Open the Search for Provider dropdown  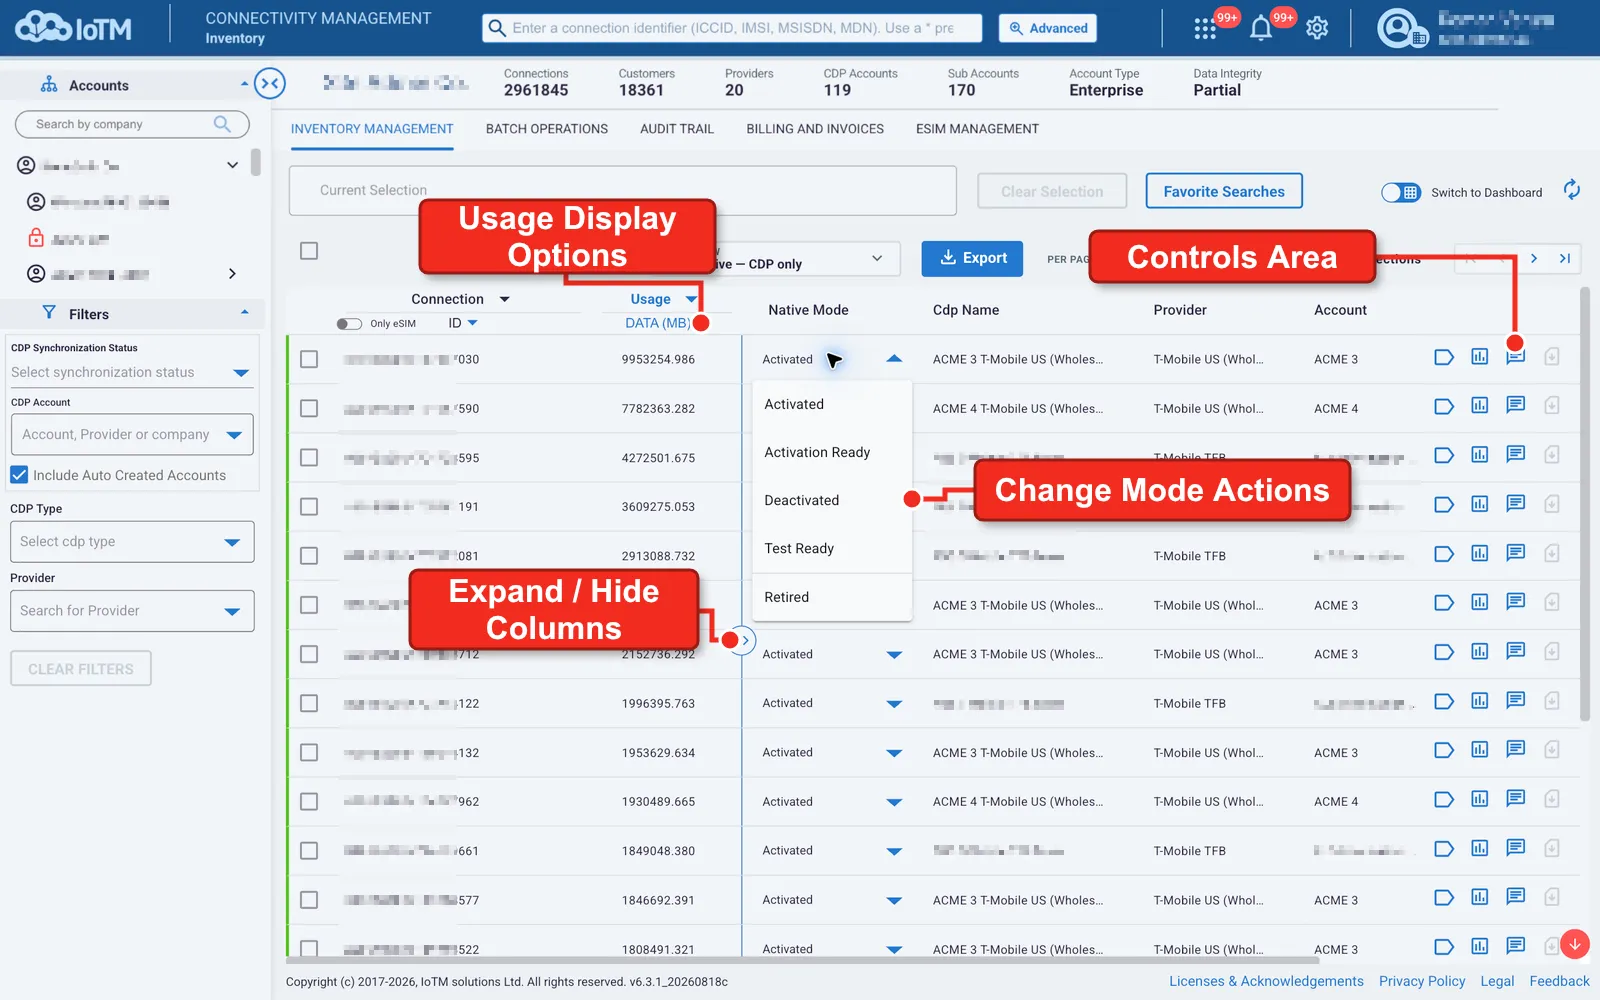(x=132, y=611)
